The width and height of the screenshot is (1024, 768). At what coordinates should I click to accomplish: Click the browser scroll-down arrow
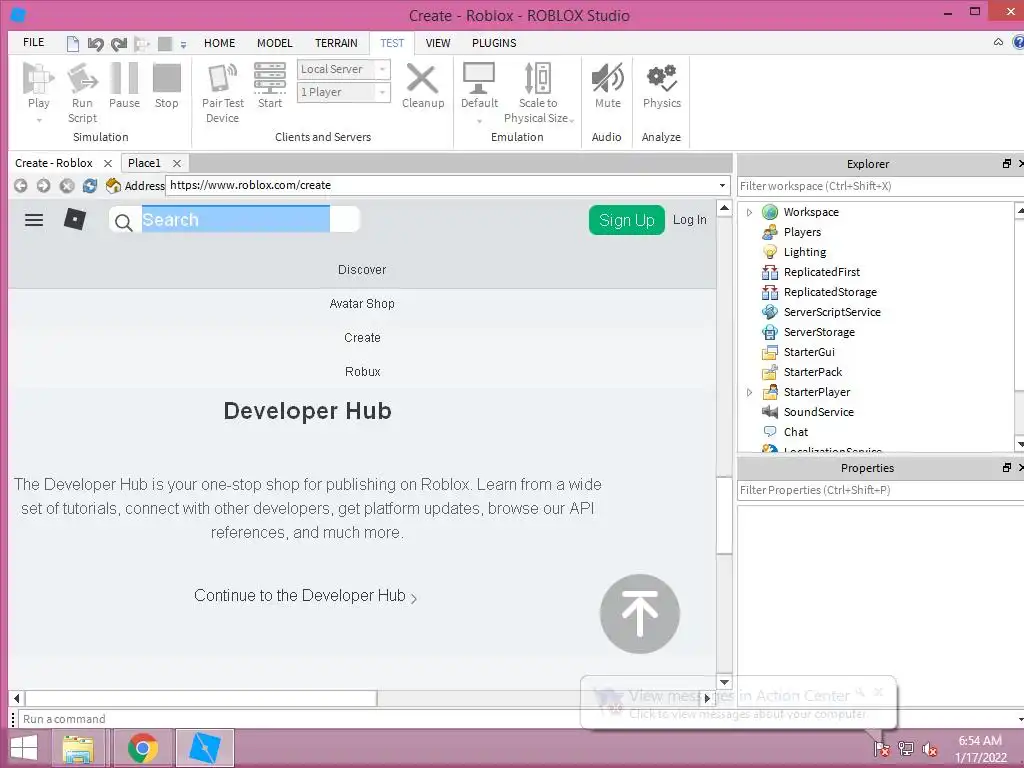[x=724, y=682]
